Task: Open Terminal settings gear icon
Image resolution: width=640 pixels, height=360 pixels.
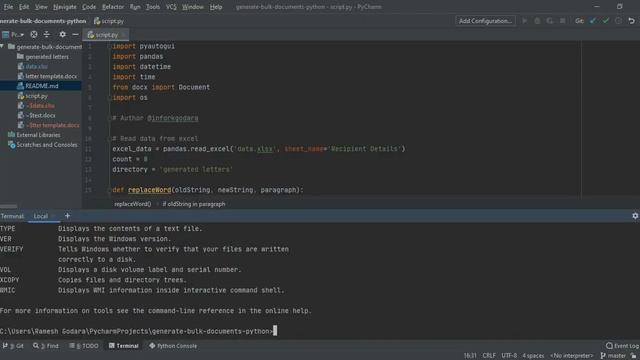Action: click(635, 216)
